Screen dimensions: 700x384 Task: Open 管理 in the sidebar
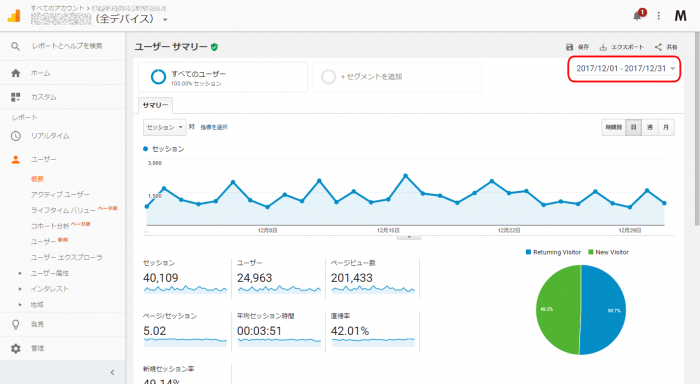[x=38, y=348]
